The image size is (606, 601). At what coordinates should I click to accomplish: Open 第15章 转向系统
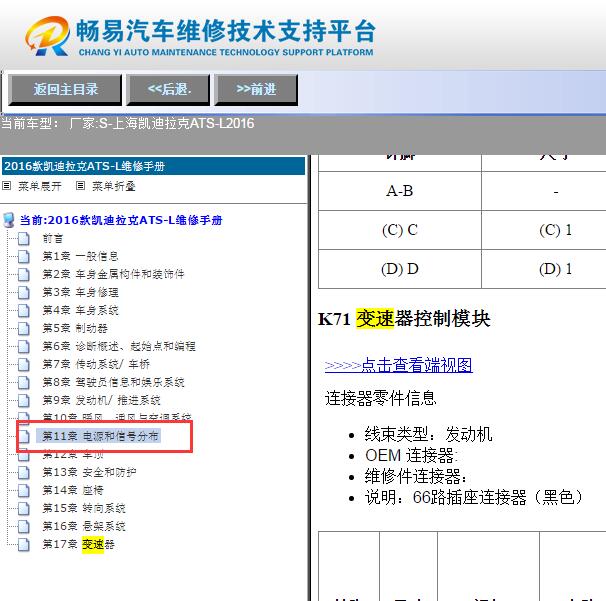pyautogui.click(x=84, y=508)
